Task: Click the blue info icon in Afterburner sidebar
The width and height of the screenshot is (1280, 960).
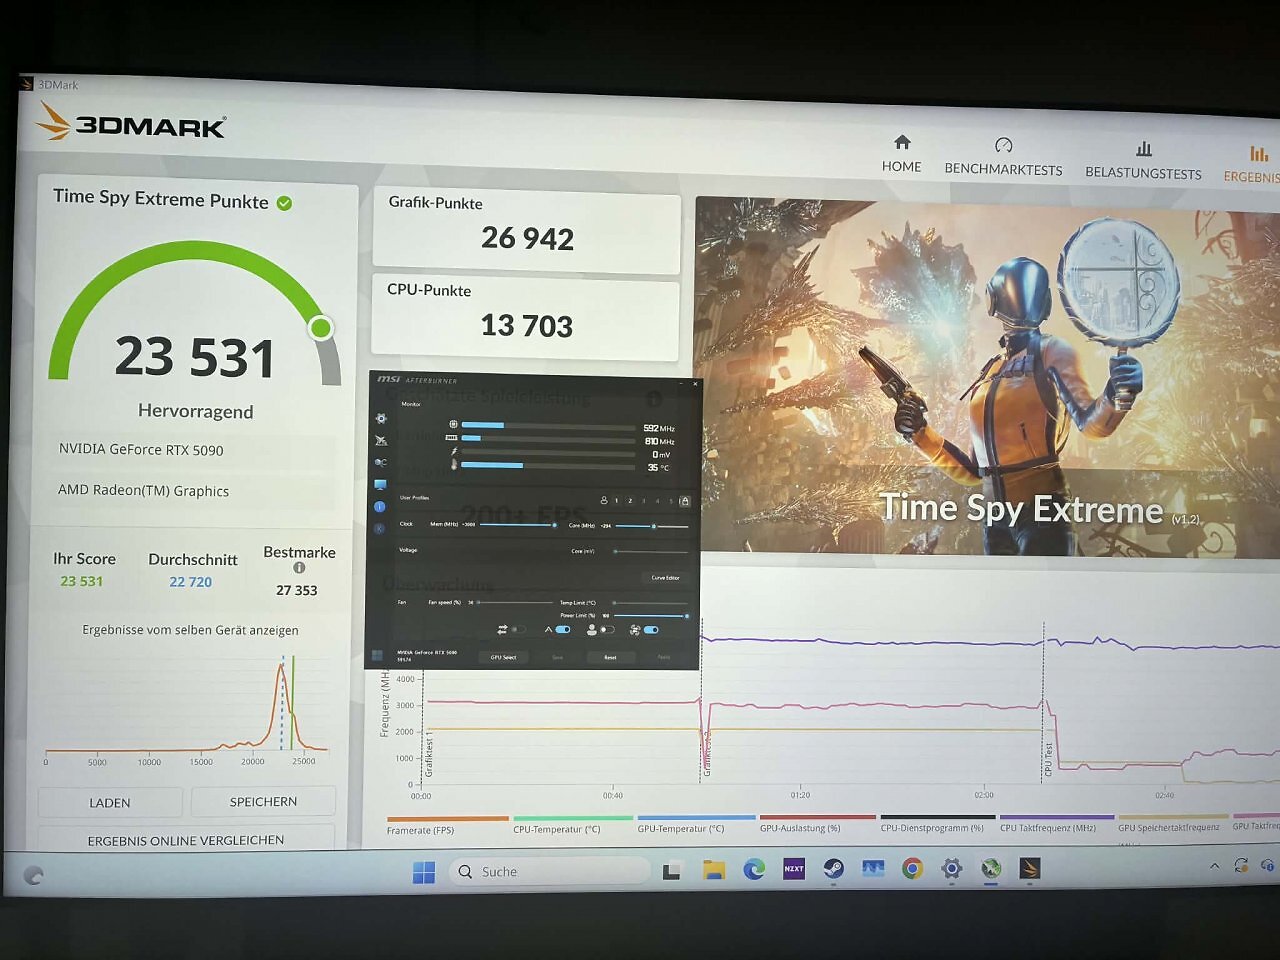Action: (x=380, y=507)
